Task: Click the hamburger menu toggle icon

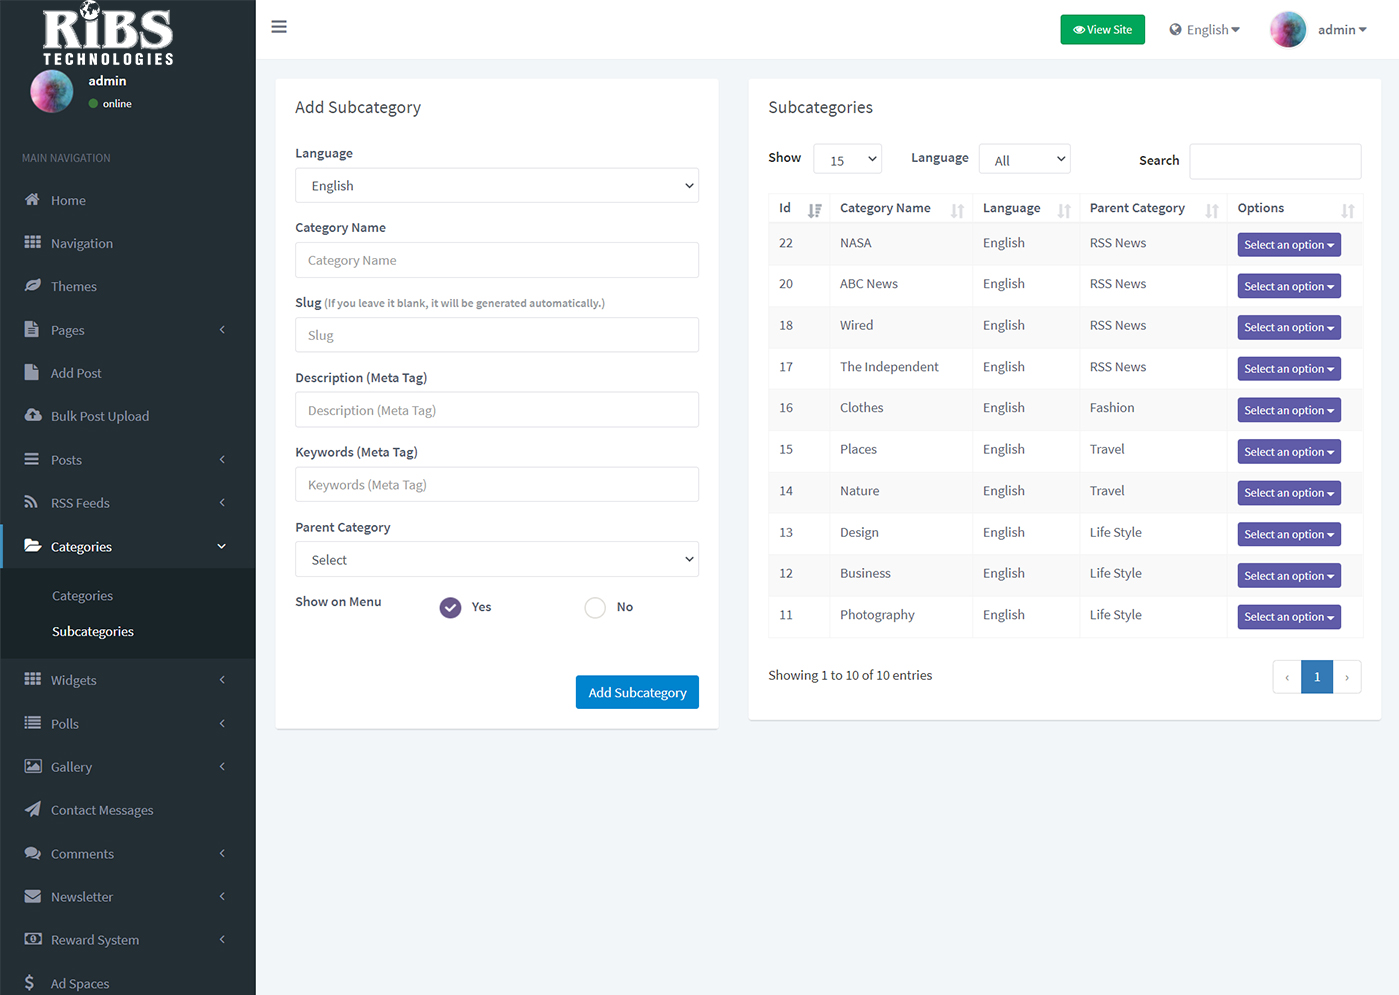Action: [279, 27]
